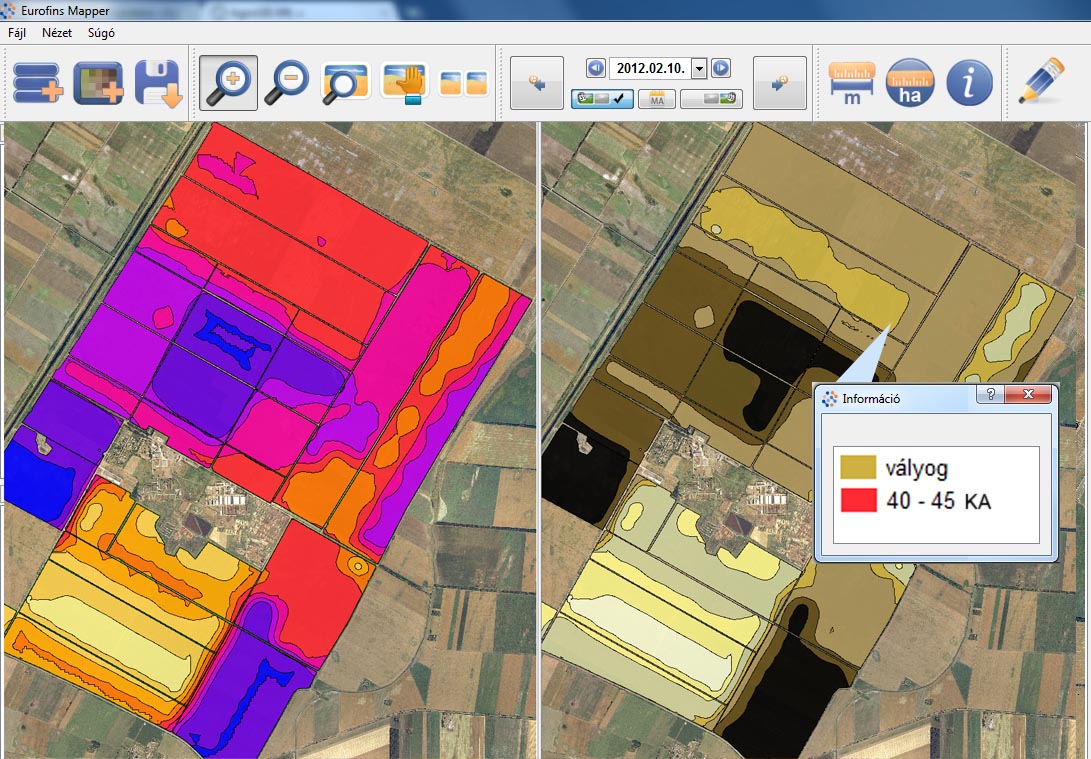Click the save floppy disk icon
The height and width of the screenshot is (759, 1091).
coord(158,83)
